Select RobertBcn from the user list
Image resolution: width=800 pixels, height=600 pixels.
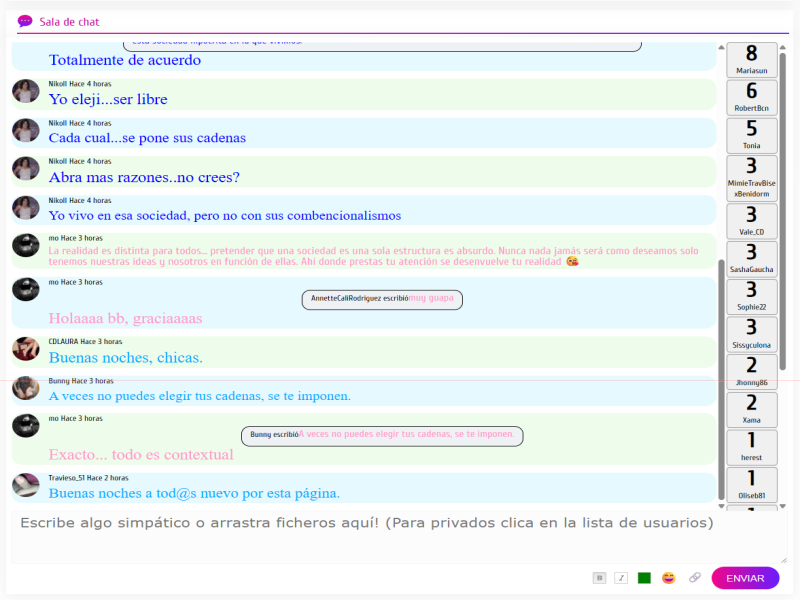(x=752, y=97)
